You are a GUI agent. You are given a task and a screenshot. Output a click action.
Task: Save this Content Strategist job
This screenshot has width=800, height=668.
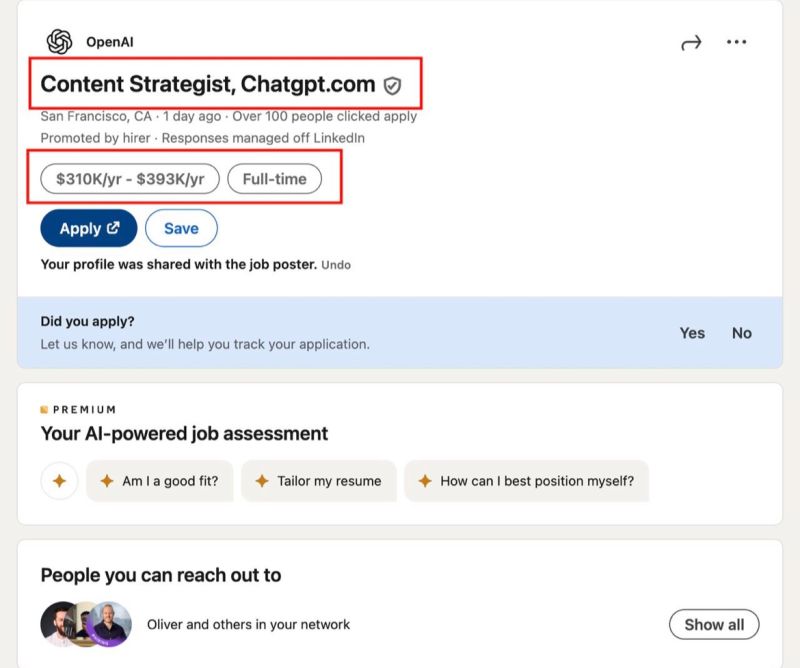181,228
